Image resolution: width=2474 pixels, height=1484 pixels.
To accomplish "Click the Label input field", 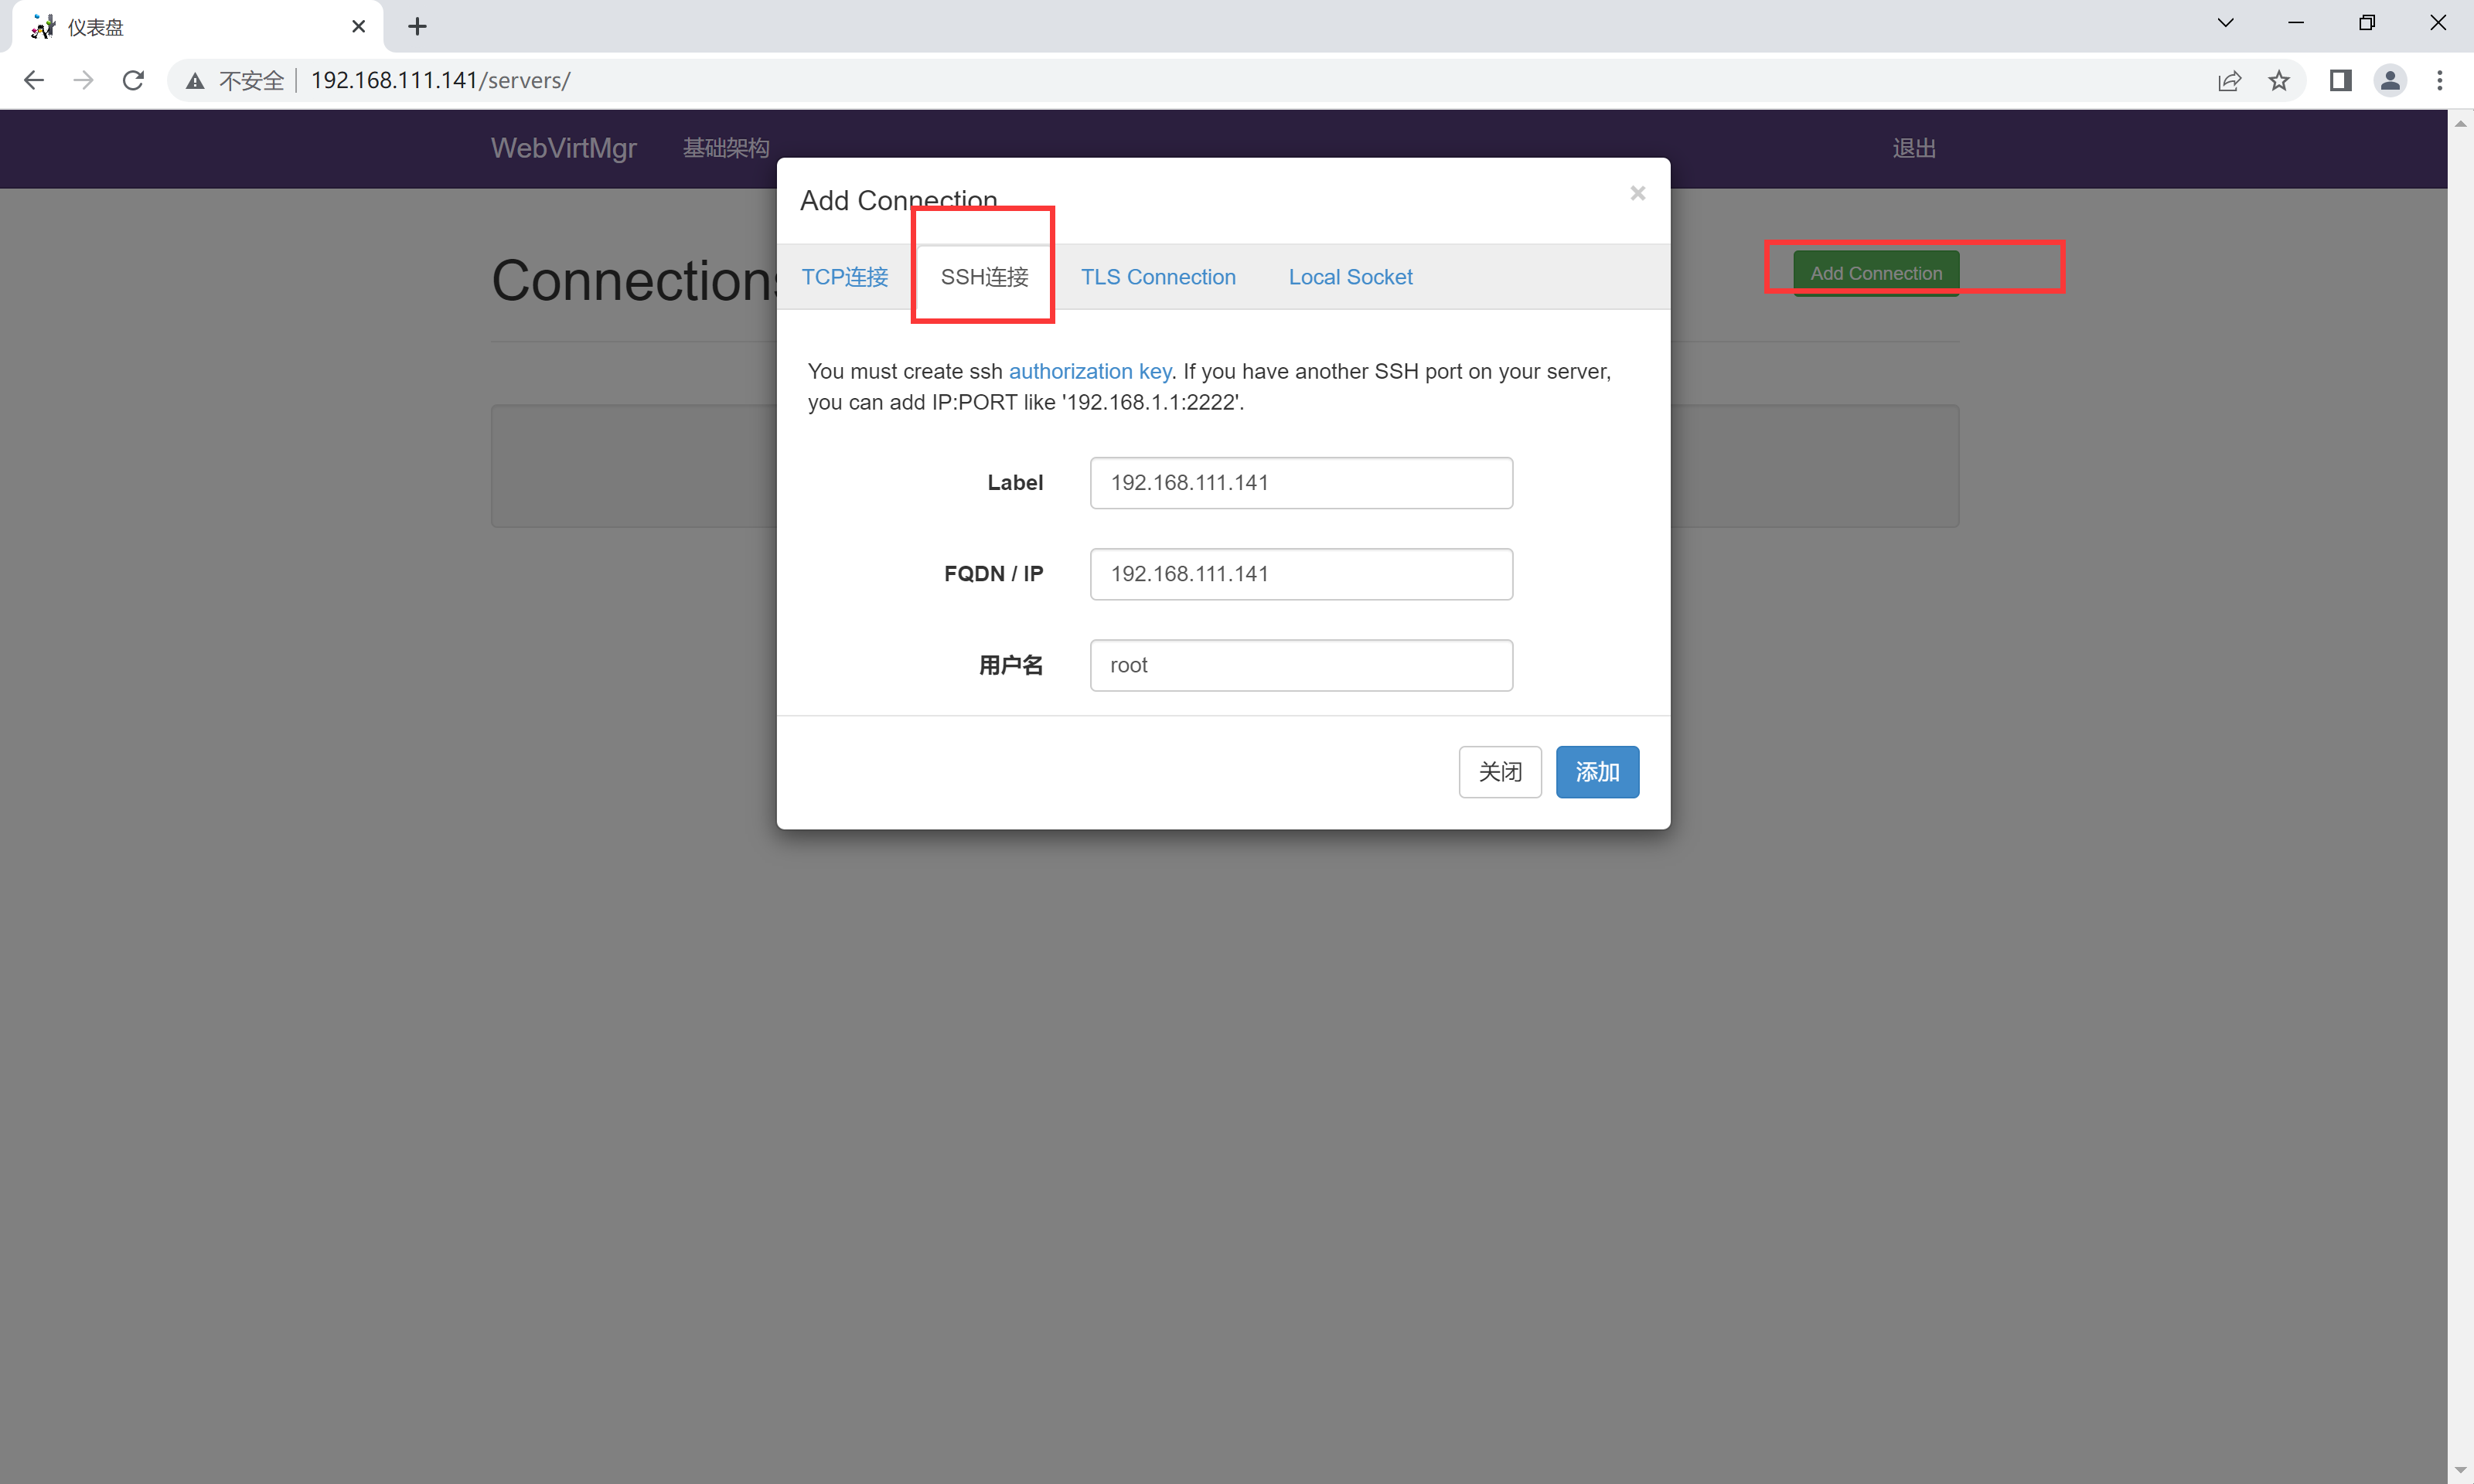I will (1300, 483).
